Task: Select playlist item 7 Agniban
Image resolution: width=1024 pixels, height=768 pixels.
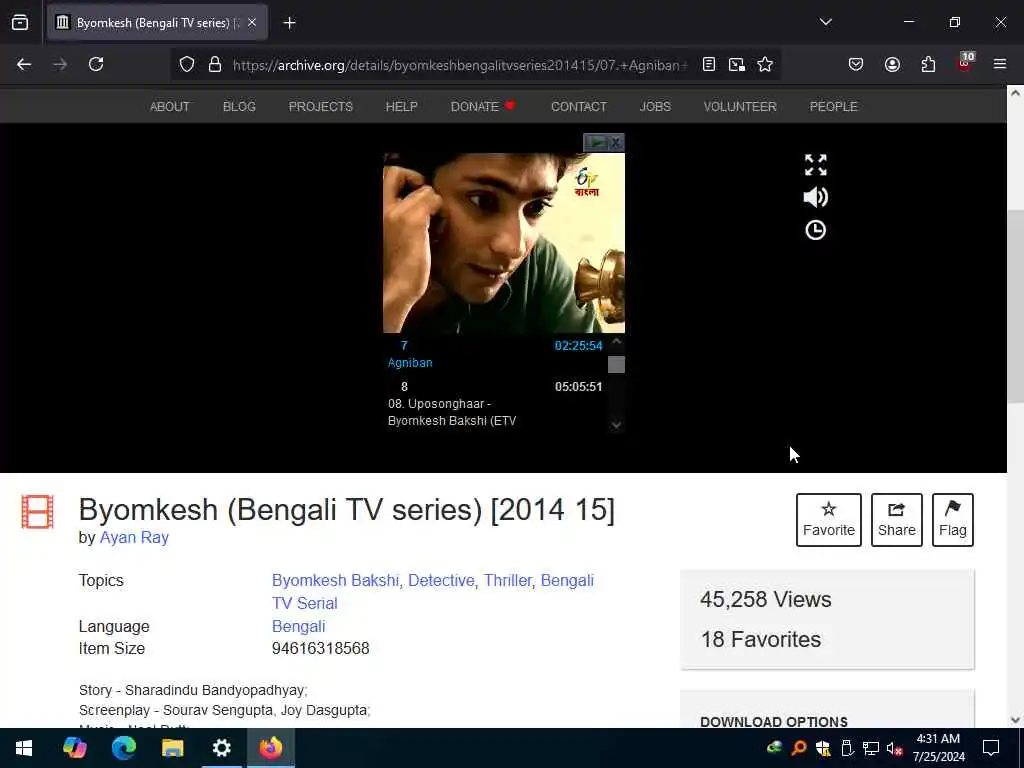Action: (x=495, y=354)
